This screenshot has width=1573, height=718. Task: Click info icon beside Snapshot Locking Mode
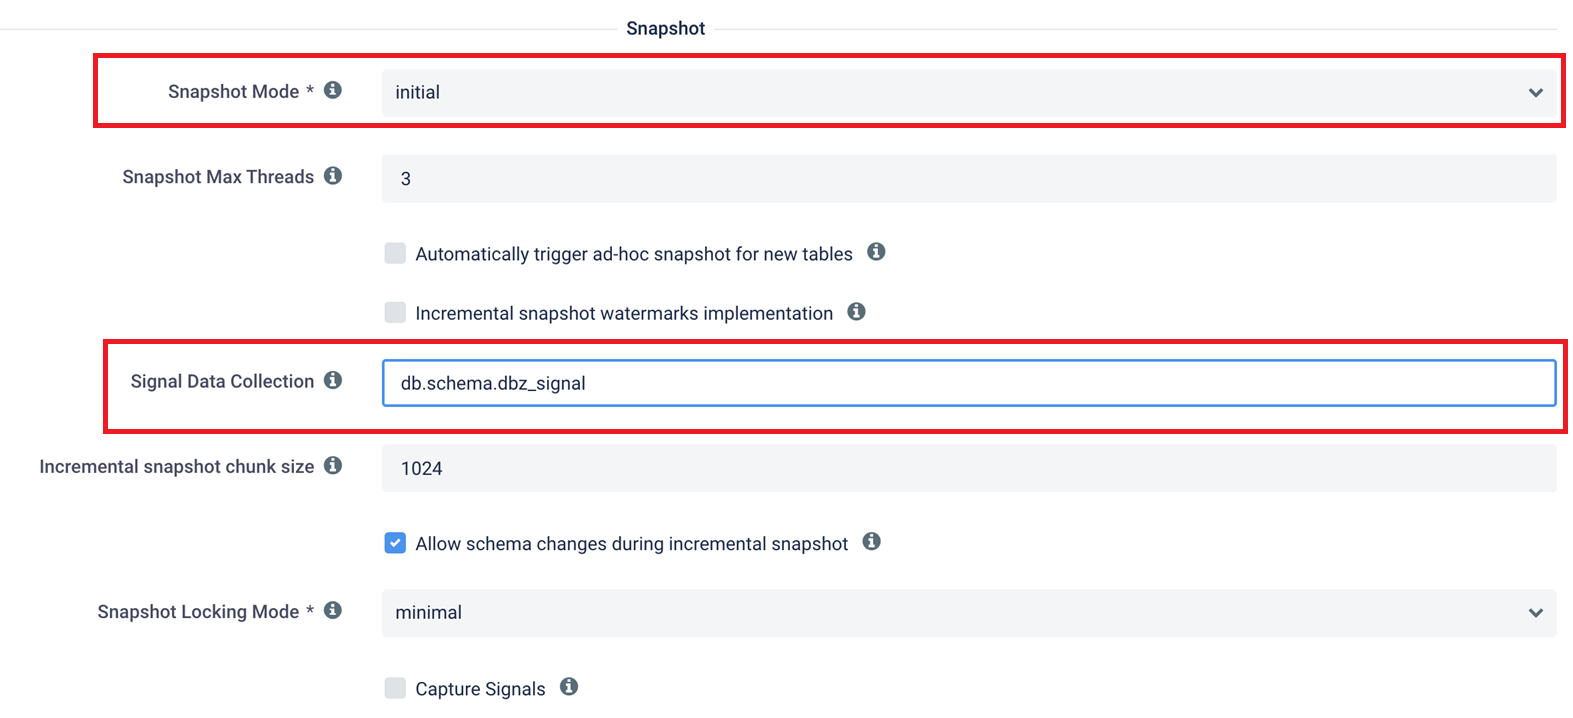click(x=333, y=610)
